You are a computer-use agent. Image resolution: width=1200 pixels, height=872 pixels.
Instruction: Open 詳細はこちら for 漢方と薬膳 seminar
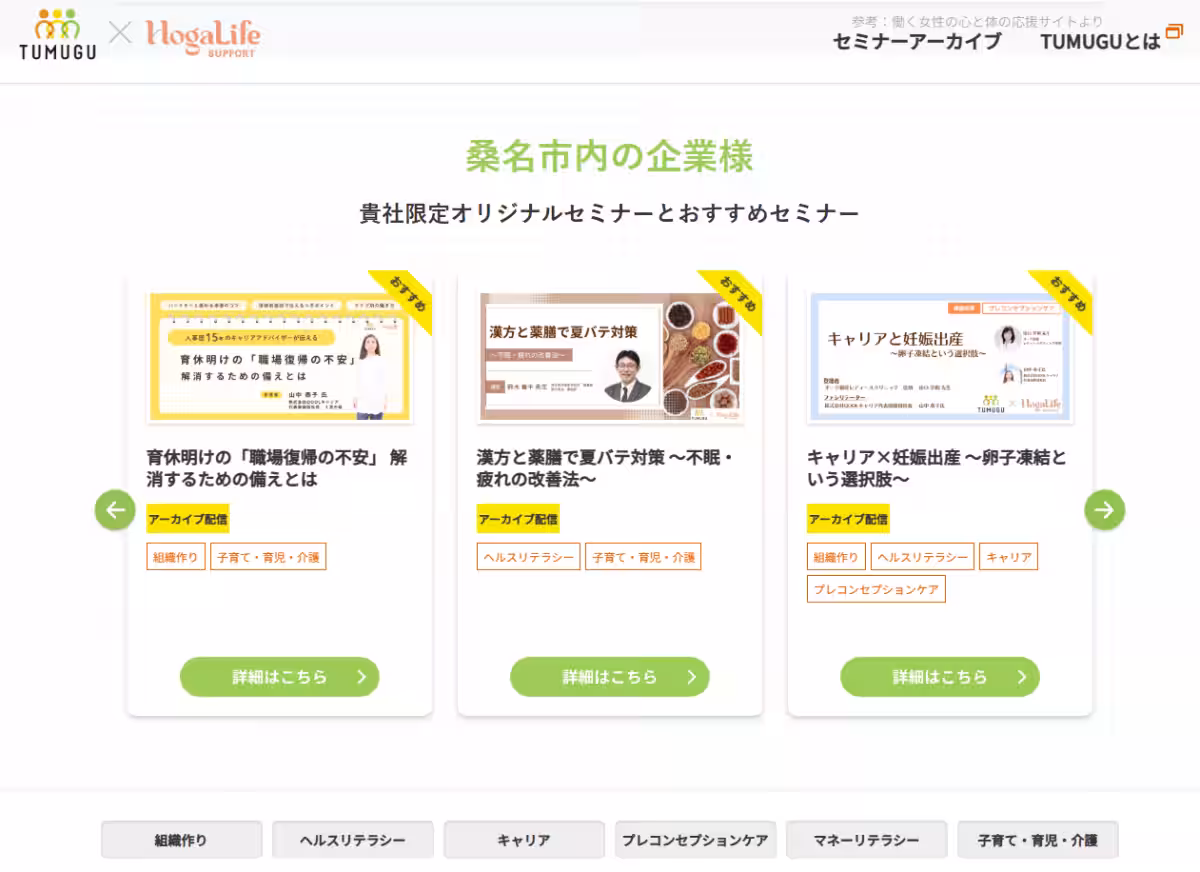tap(610, 677)
